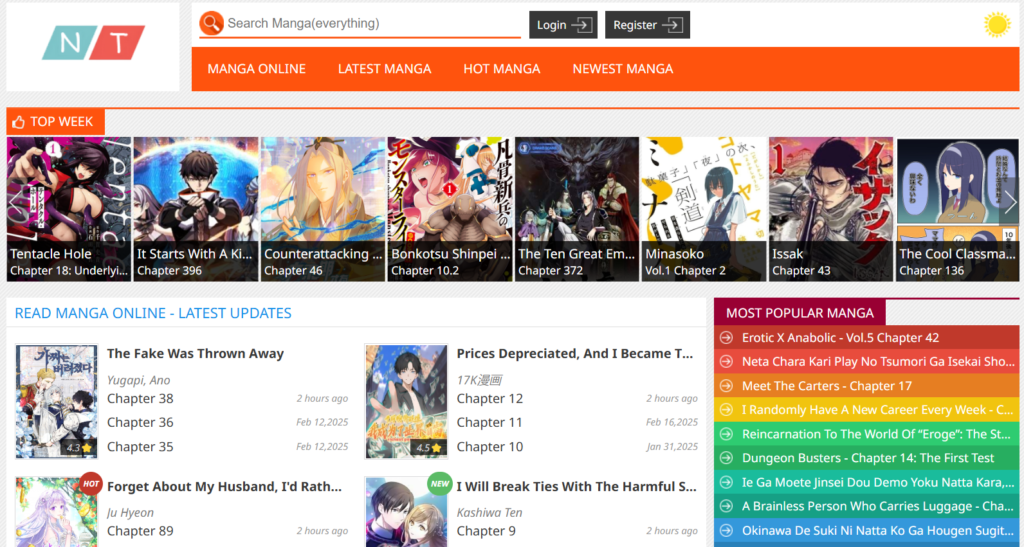Open Chapter 38 of The Fake Was Thrown Away
This screenshot has width=1024, height=547.
point(140,398)
